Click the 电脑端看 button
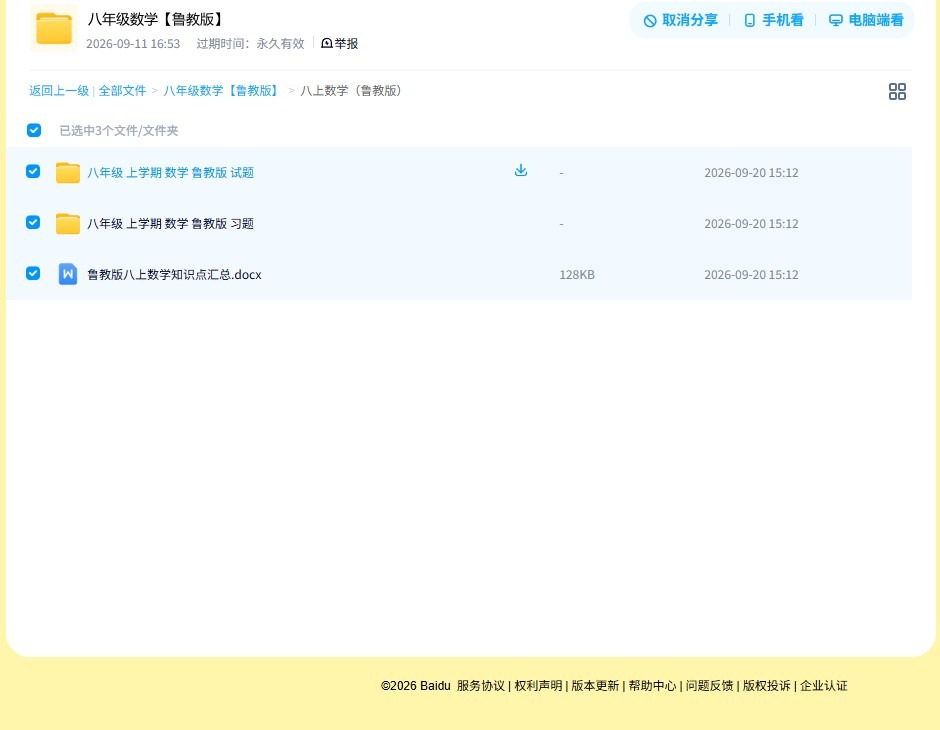Screen dimensions: 940x730 click(x=866, y=20)
